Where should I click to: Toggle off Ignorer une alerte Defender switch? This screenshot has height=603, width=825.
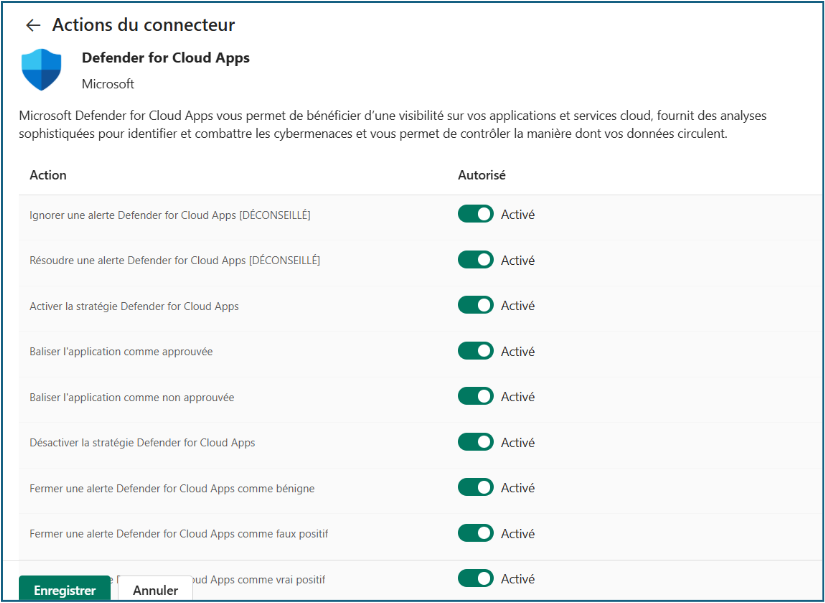[476, 214]
